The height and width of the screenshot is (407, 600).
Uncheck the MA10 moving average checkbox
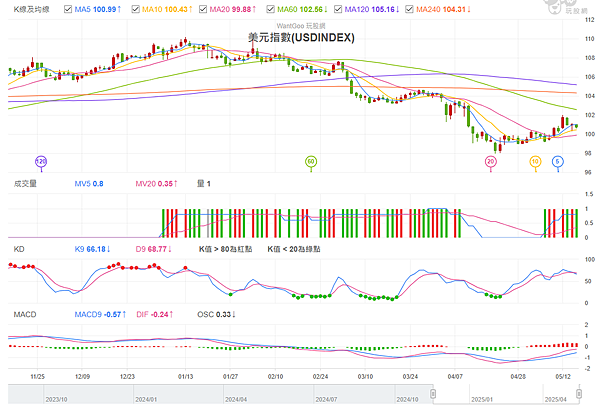tap(135, 9)
